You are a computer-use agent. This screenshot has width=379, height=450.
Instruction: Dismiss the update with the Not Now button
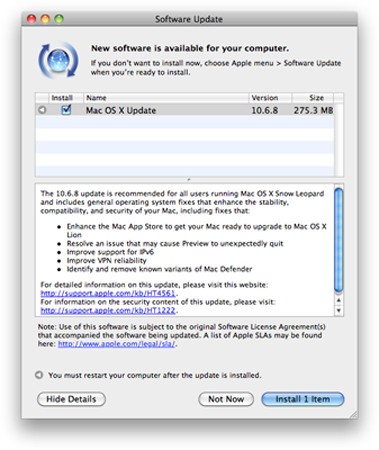(226, 399)
